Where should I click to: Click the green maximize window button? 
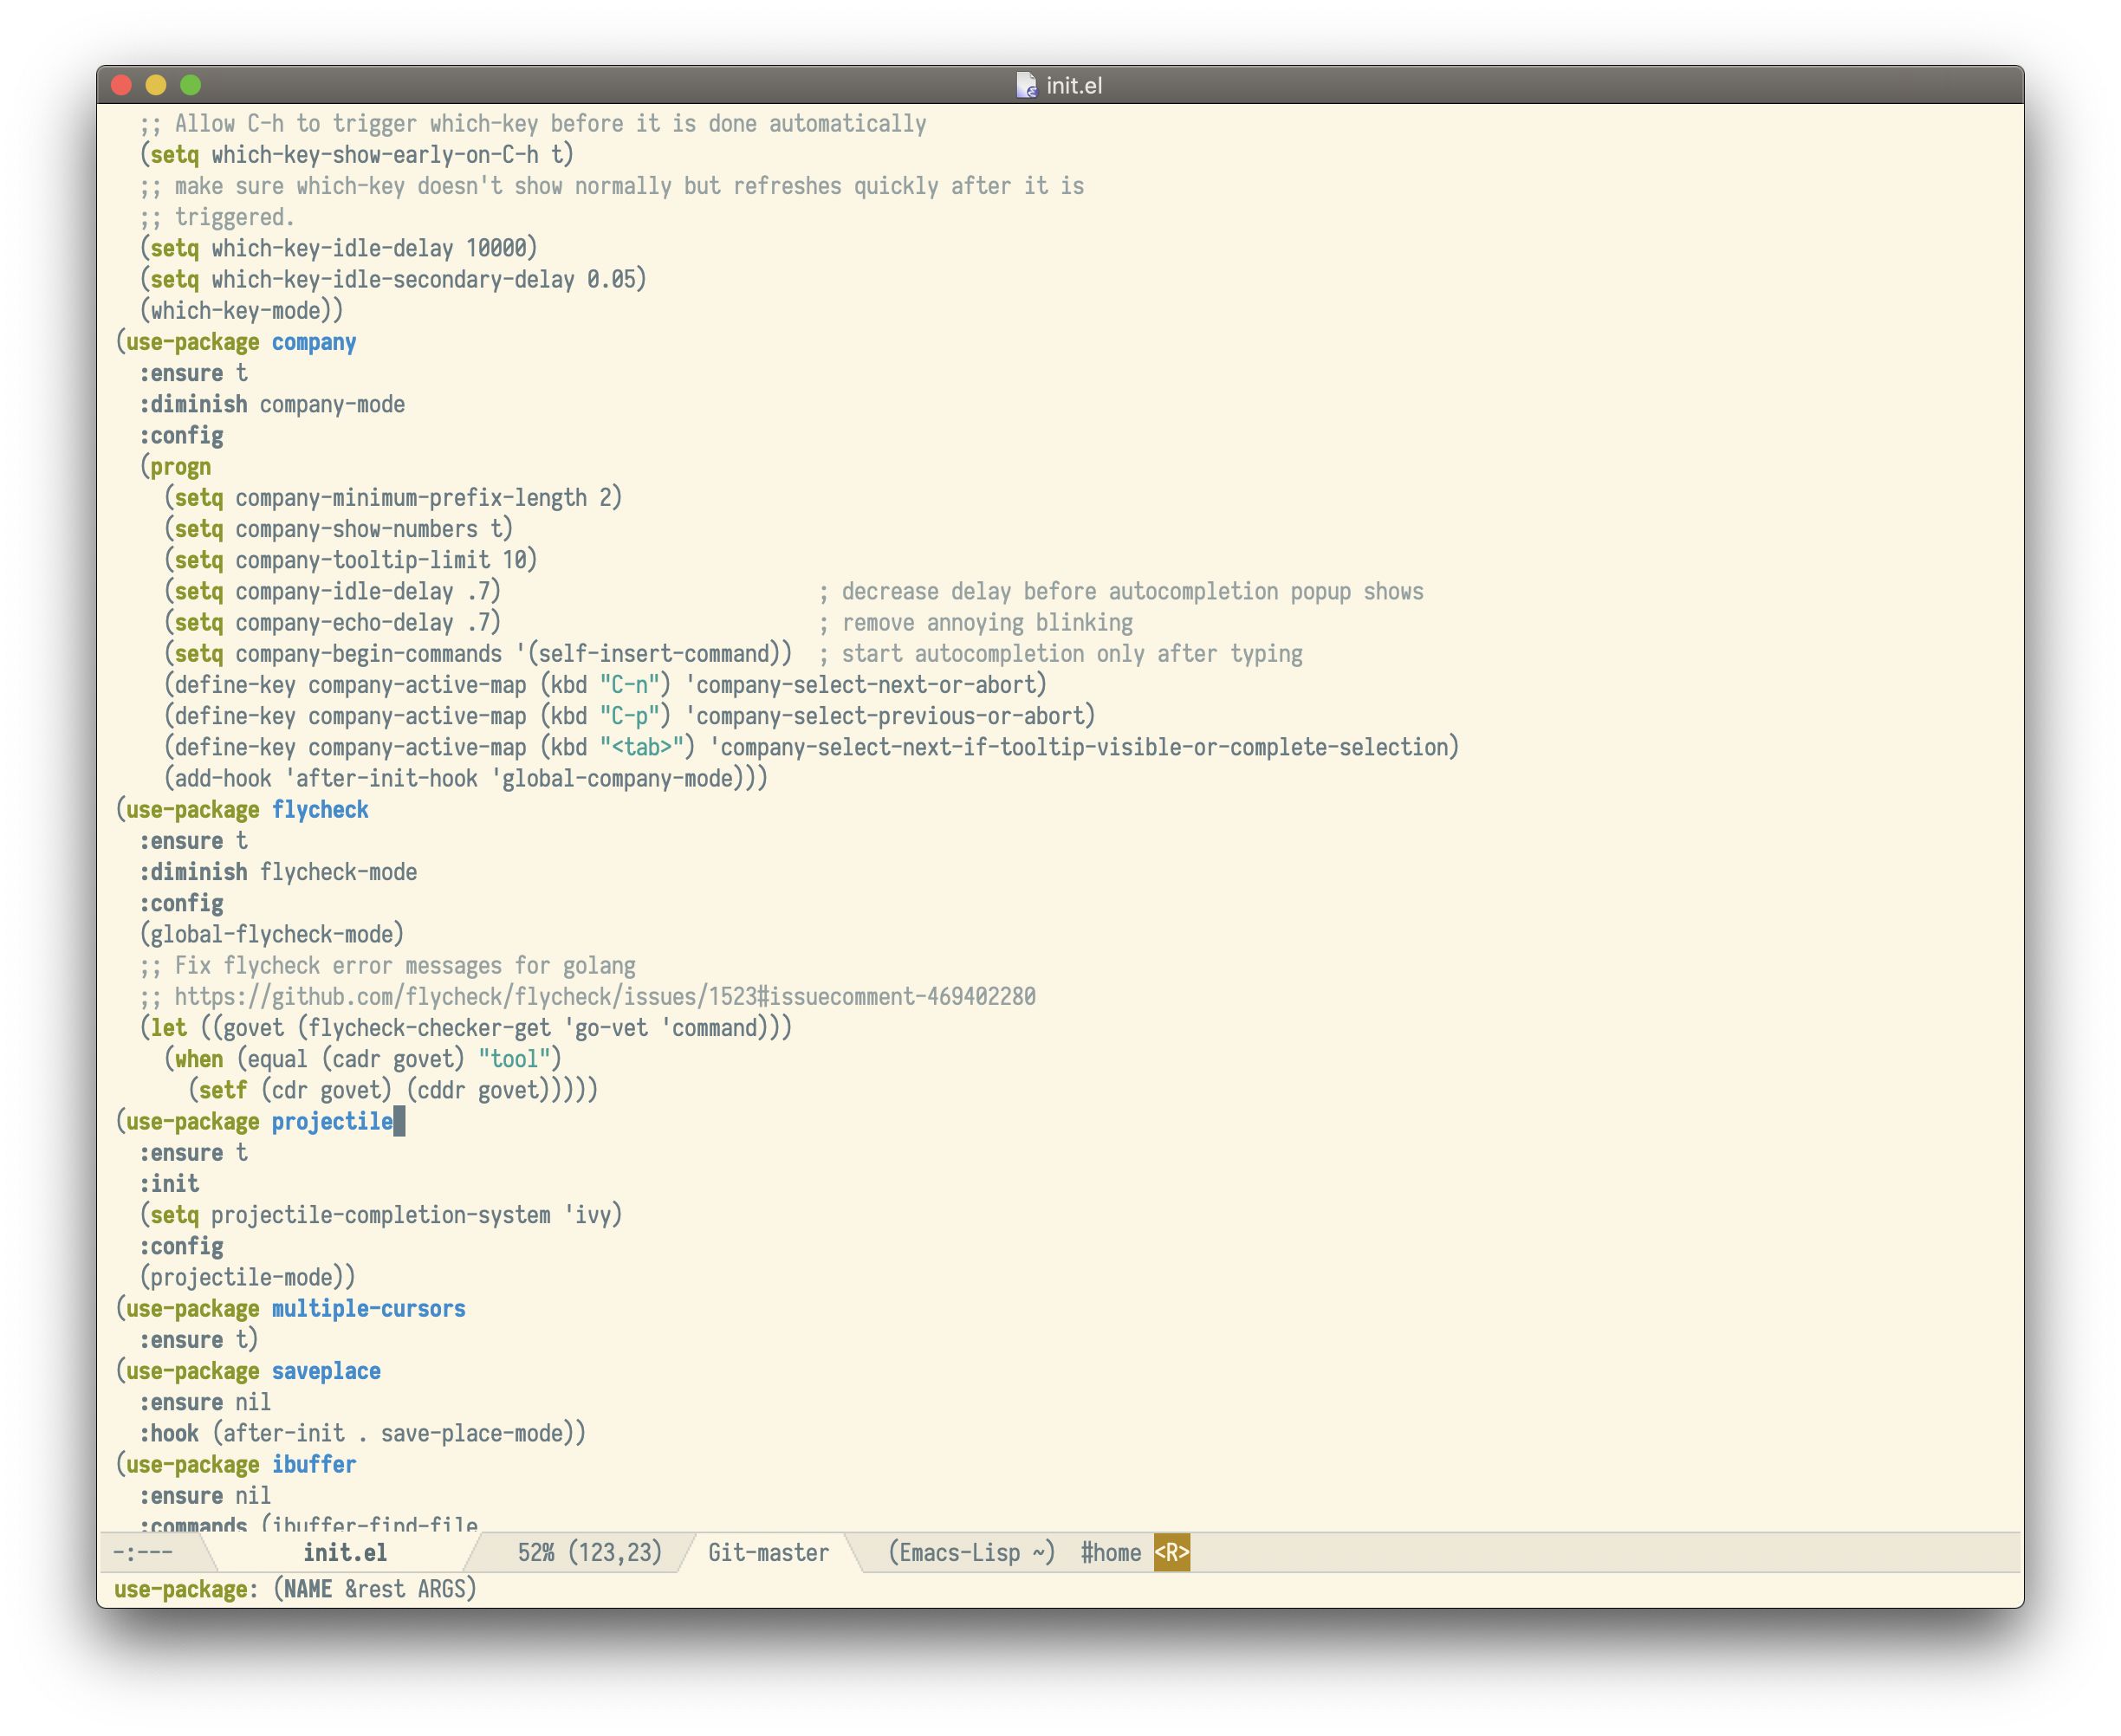click(191, 85)
